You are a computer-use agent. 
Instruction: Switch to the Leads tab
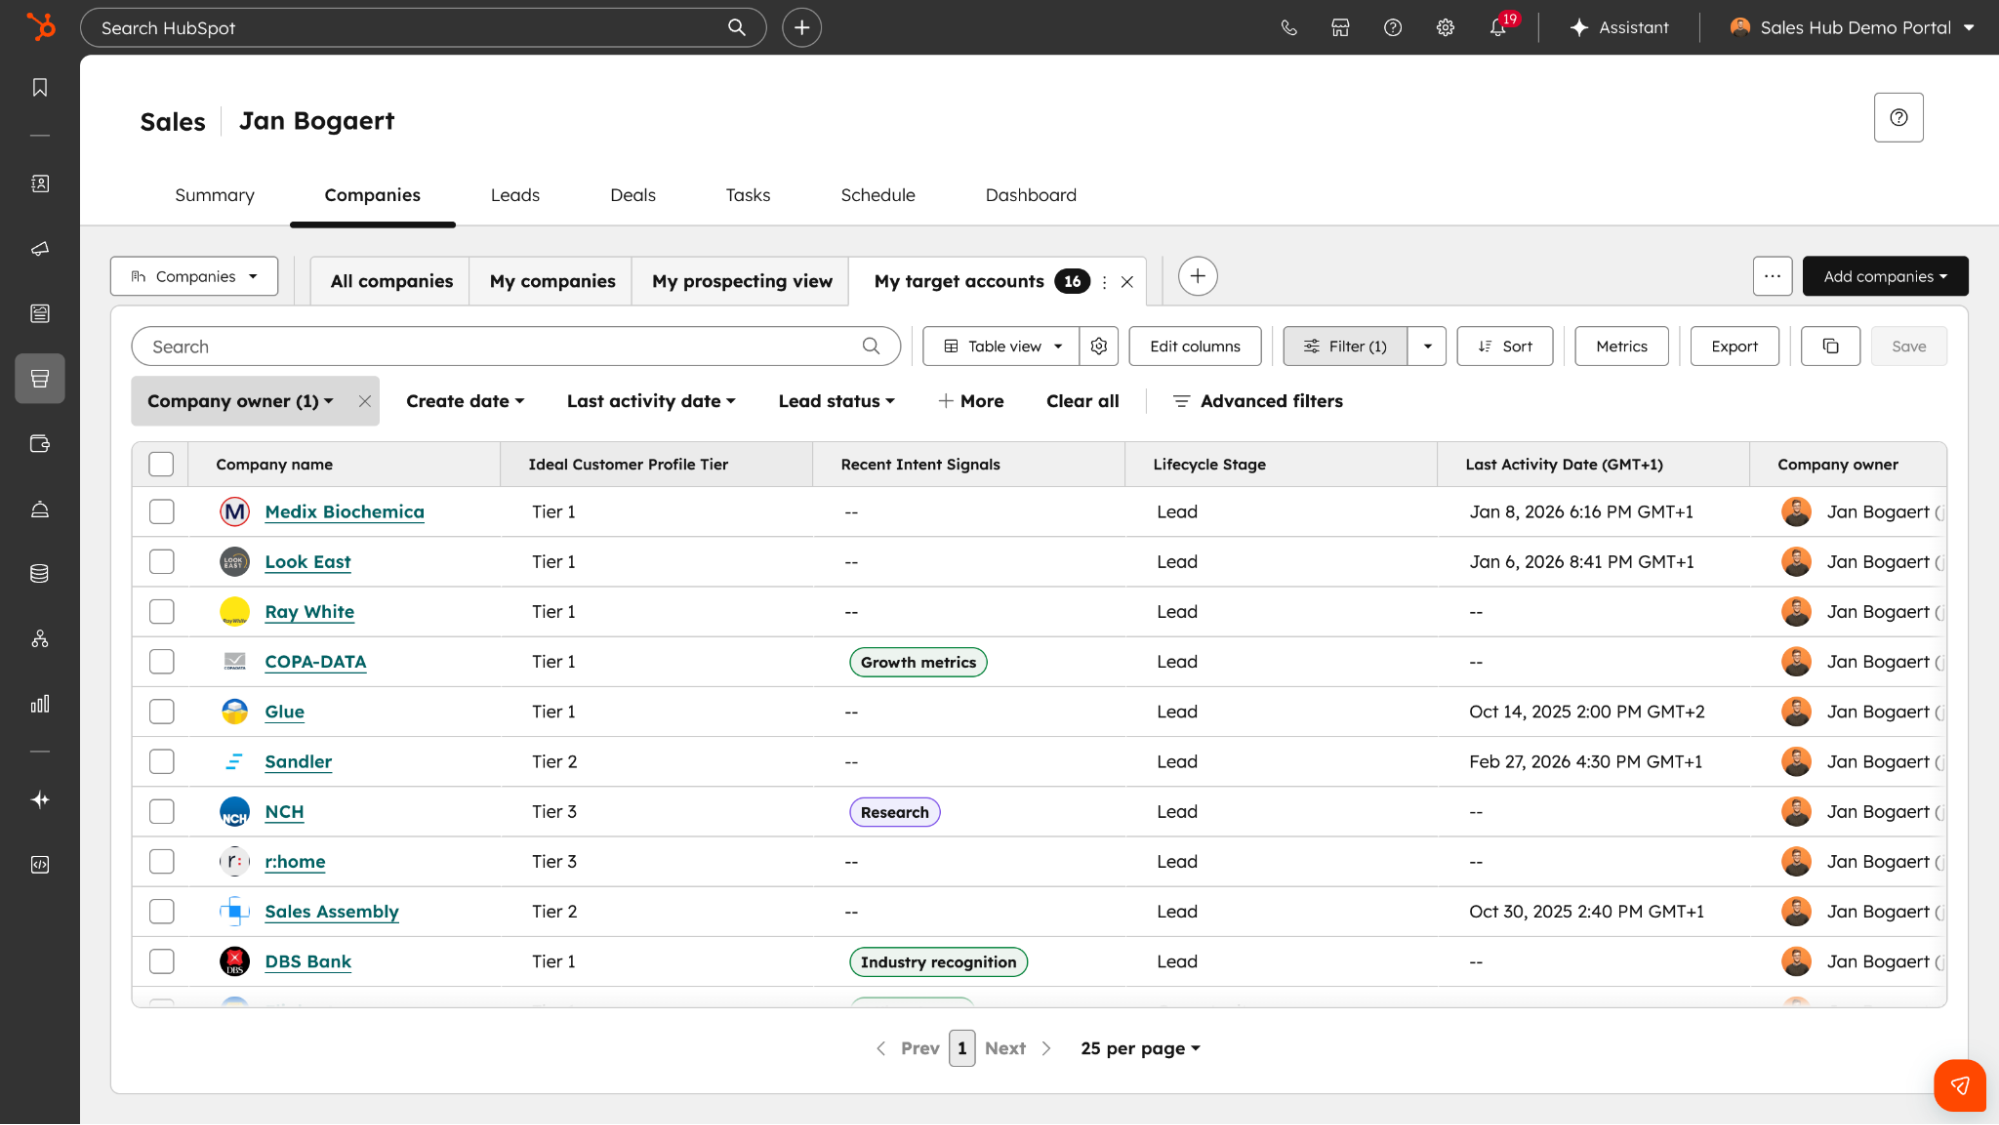(x=515, y=196)
